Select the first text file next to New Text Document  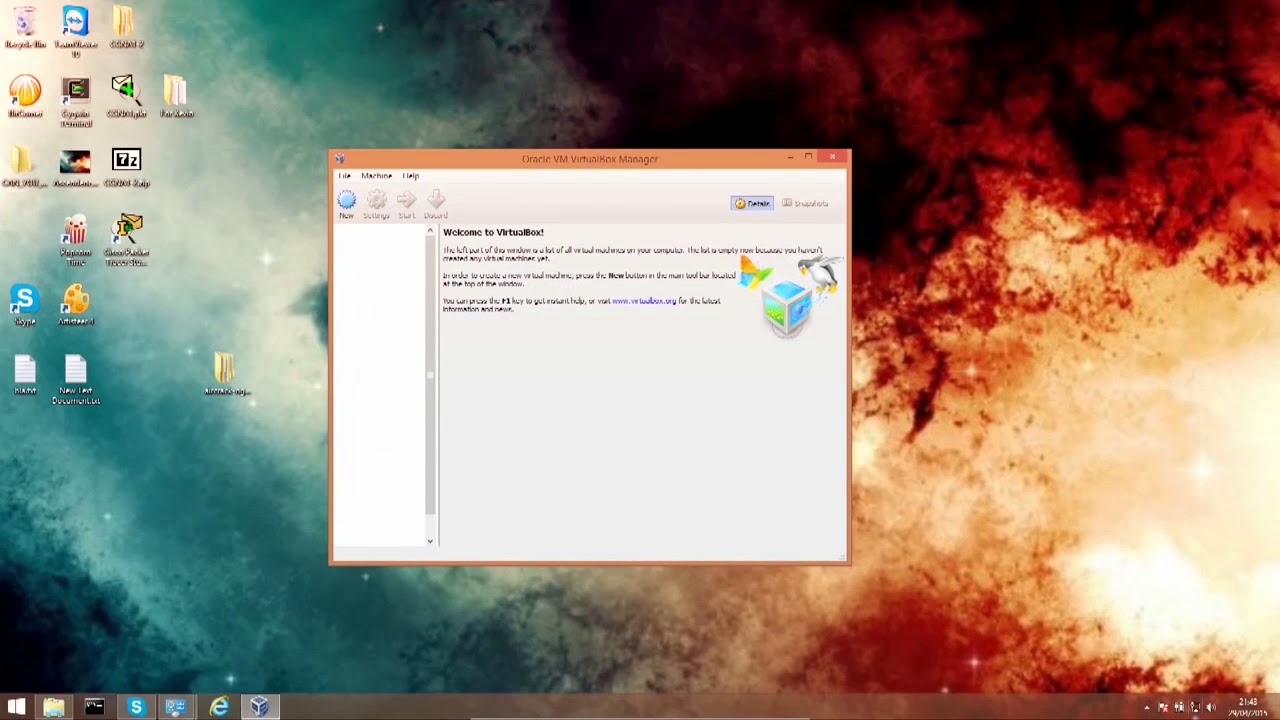pyautogui.click(x=25, y=375)
